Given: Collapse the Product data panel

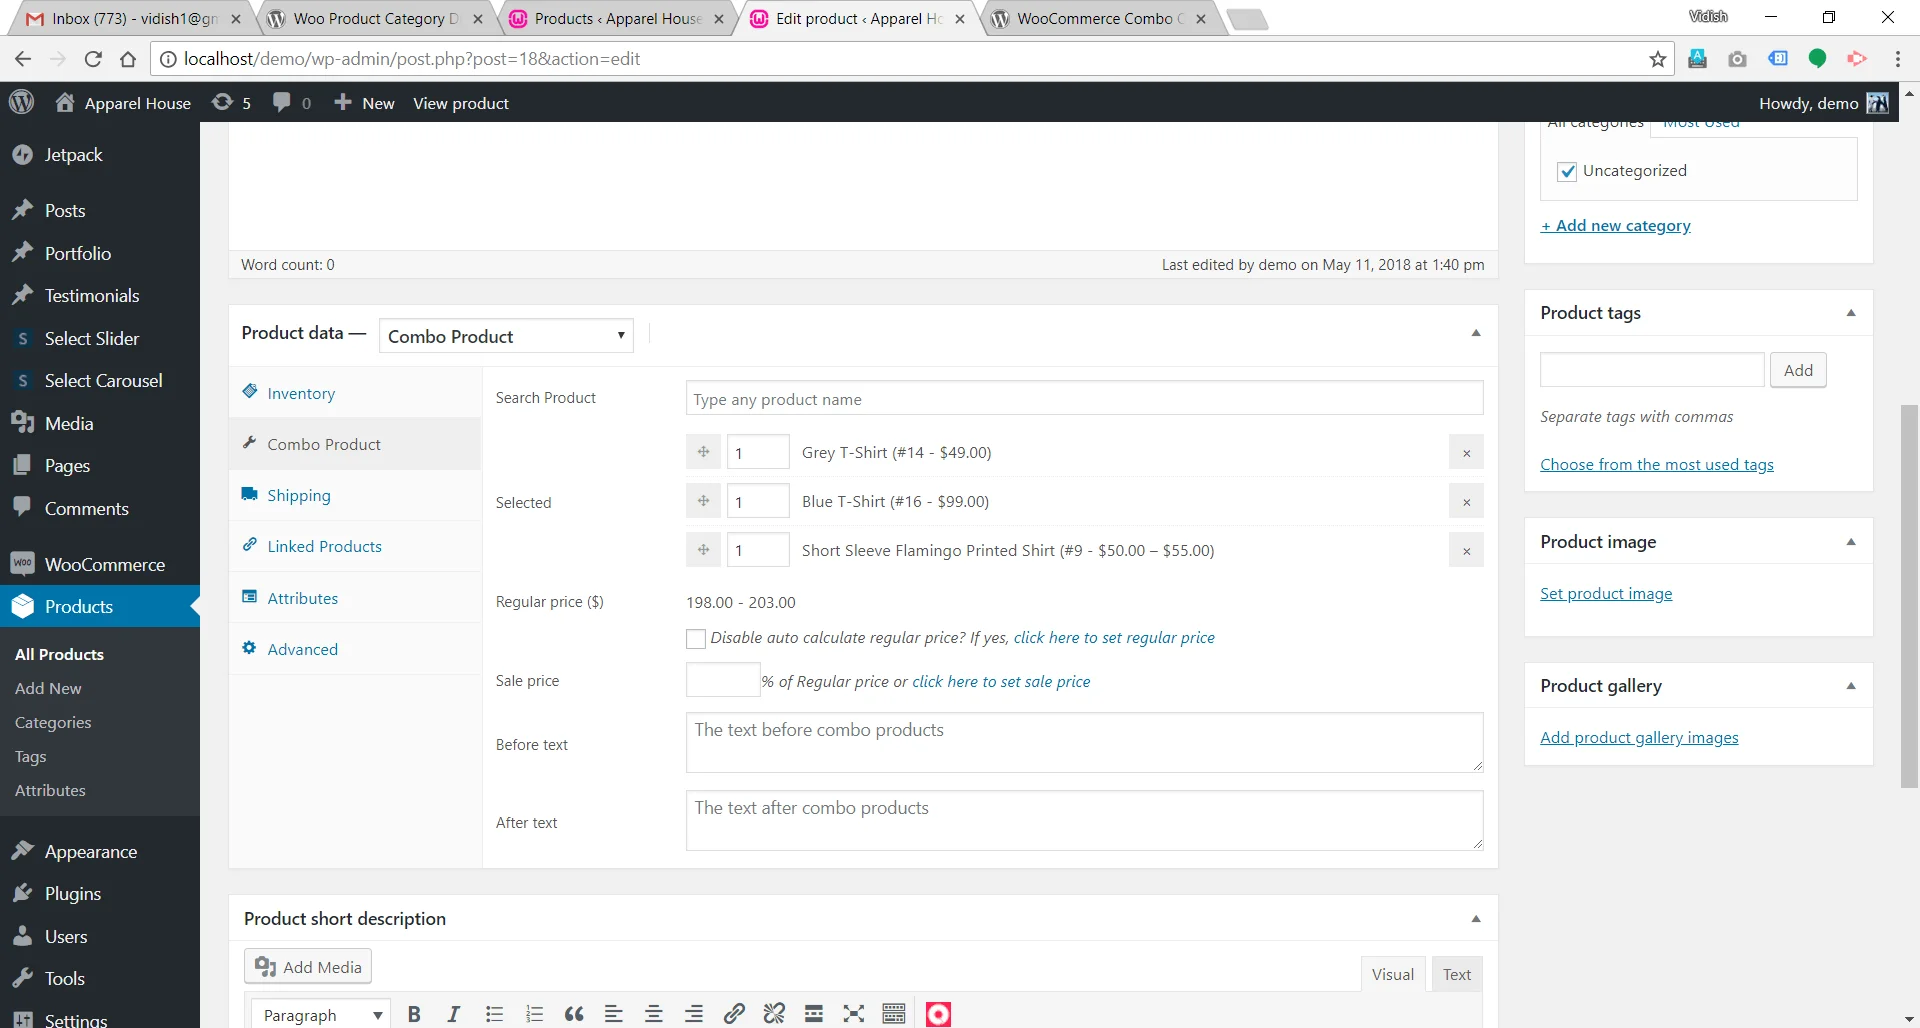Looking at the screenshot, I should 1476,333.
